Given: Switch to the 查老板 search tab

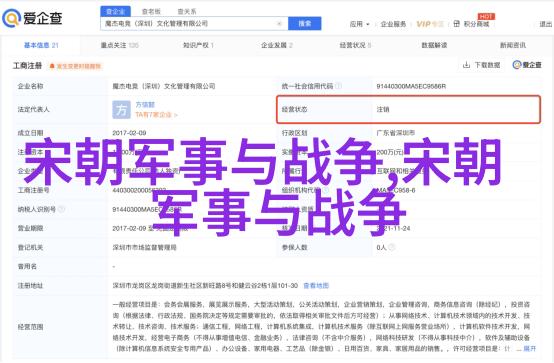Looking at the screenshot, I should [x=151, y=12].
